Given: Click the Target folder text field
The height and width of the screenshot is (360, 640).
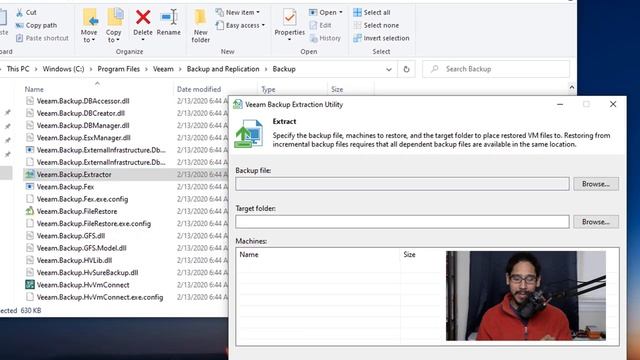Looking at the screenshot, I should click(x=402, y=222).
